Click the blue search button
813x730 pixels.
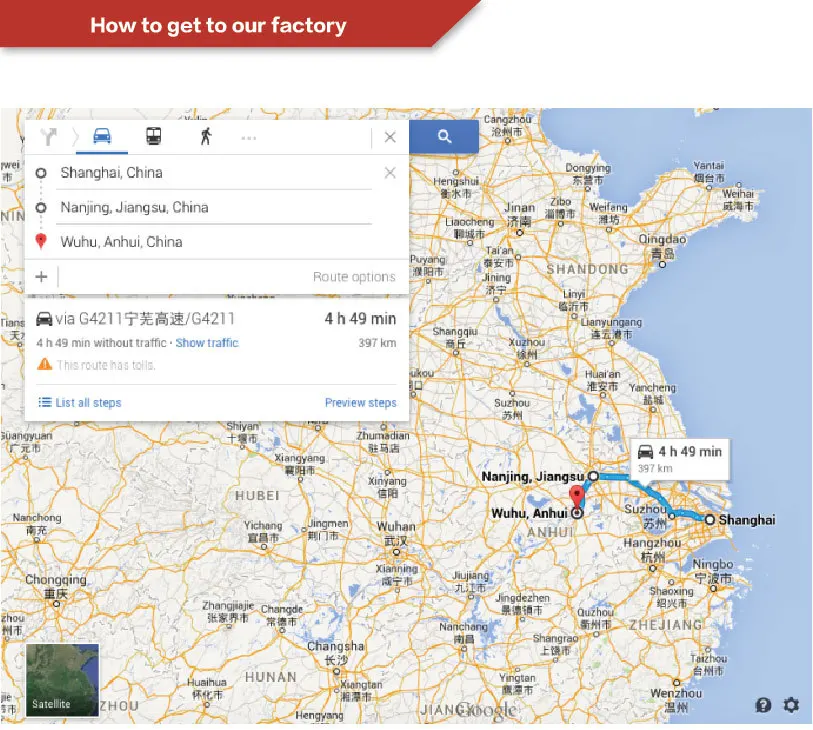coord(444,136)
